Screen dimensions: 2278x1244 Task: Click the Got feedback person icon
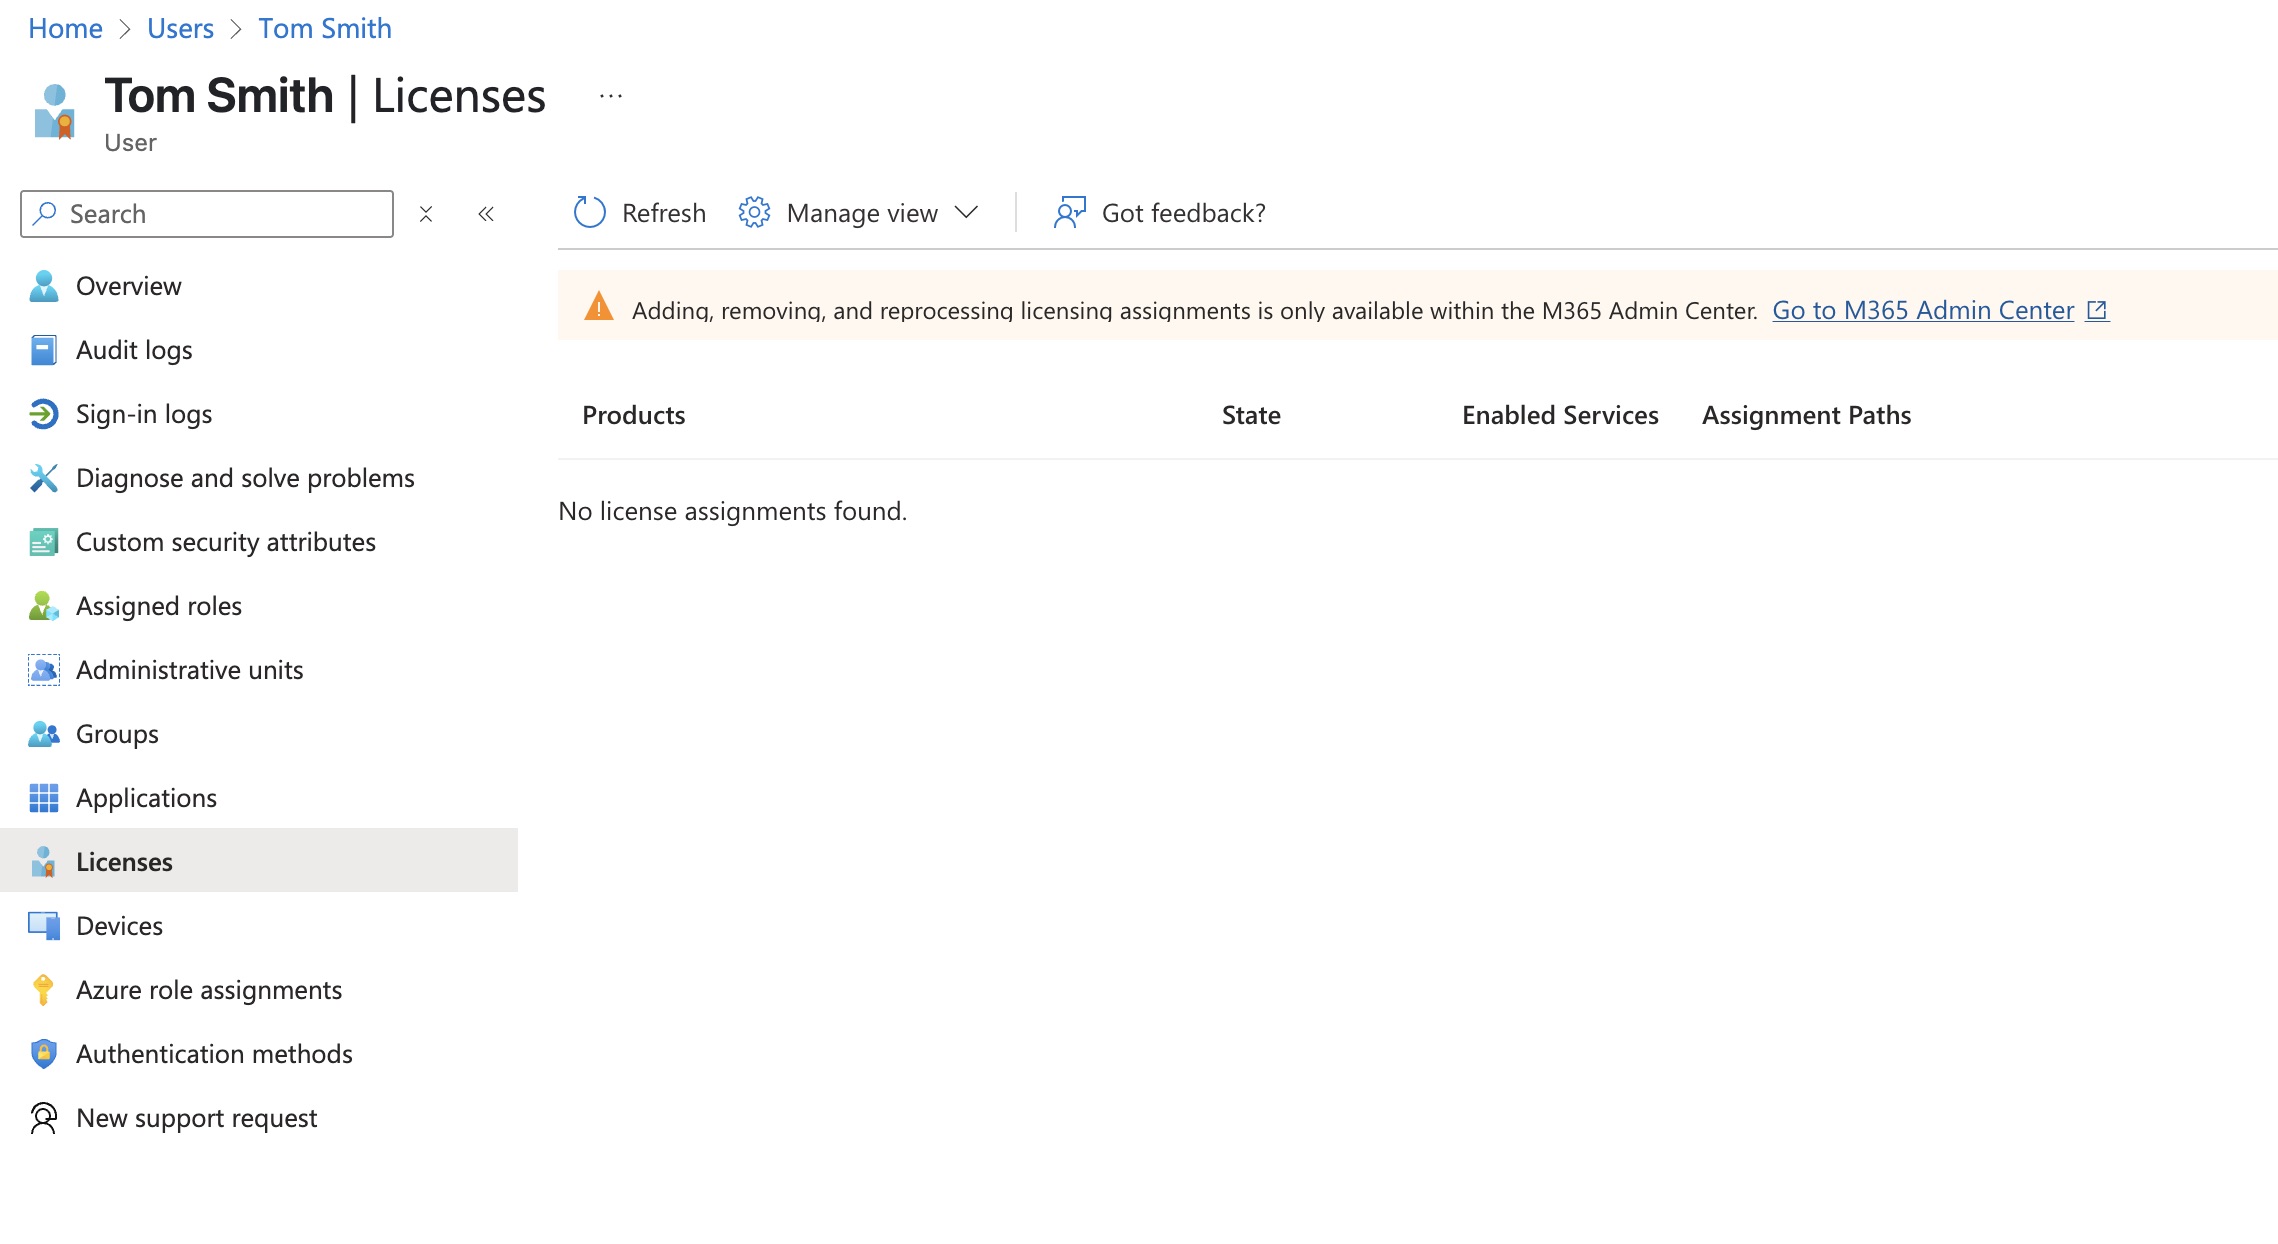coord(1069,213)
